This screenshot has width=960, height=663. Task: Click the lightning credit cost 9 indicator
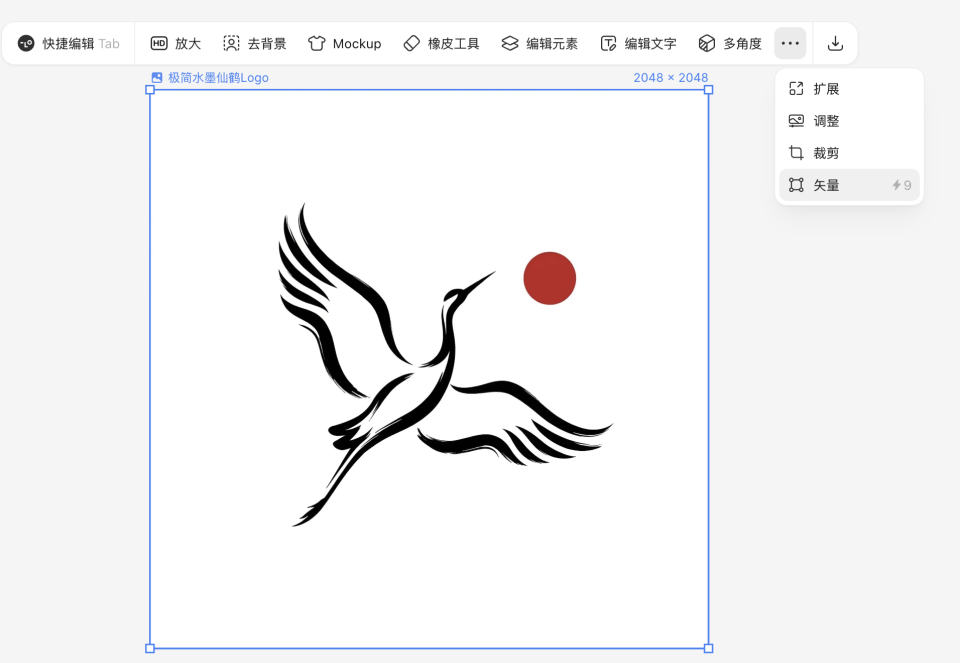click(x=901, y=185)
